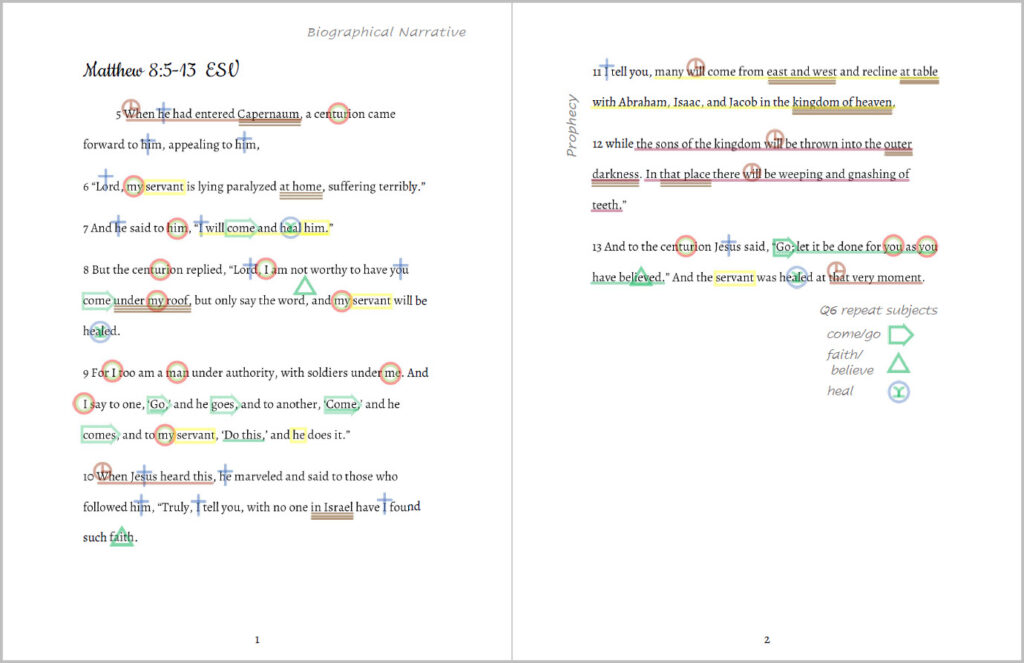
Task: Click the green triangle above 'worthy' in verse 8
Action: click(x=305, y=286)
